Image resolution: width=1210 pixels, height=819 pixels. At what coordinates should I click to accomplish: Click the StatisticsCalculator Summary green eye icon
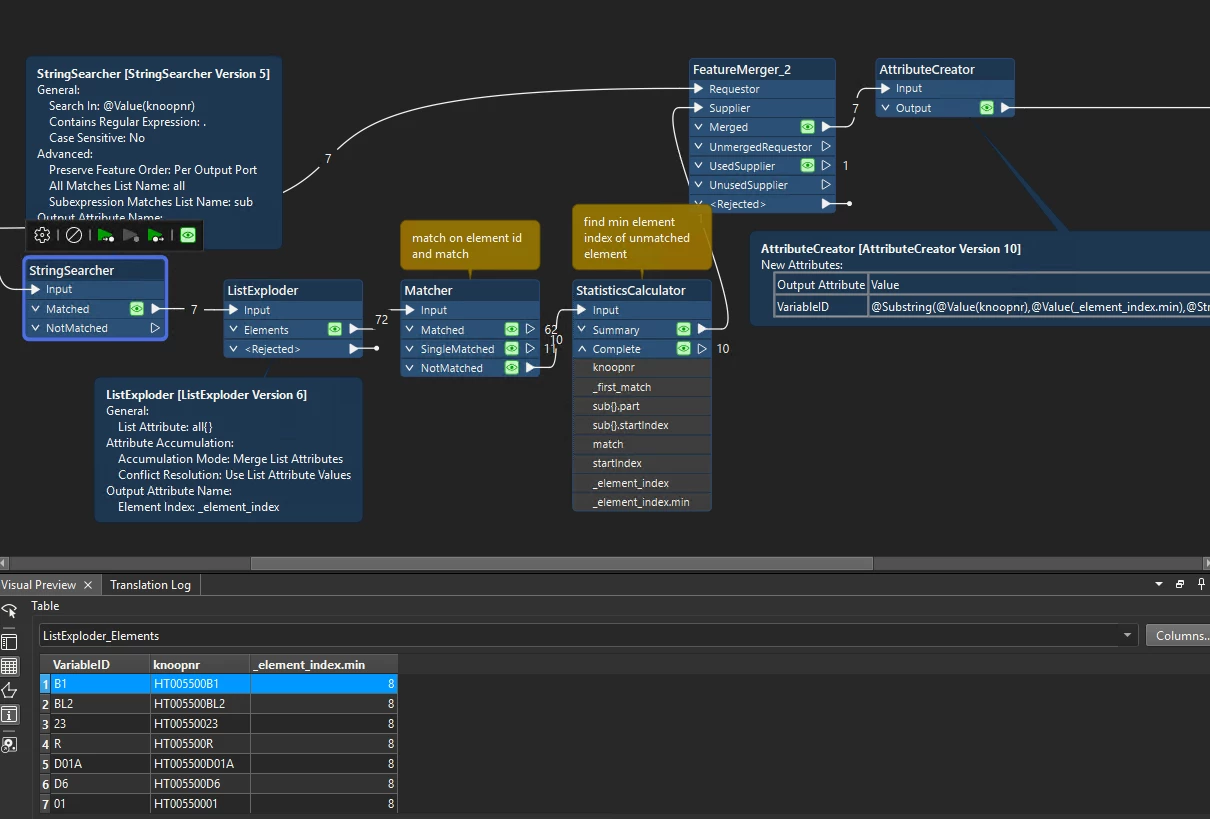(683, 329)
